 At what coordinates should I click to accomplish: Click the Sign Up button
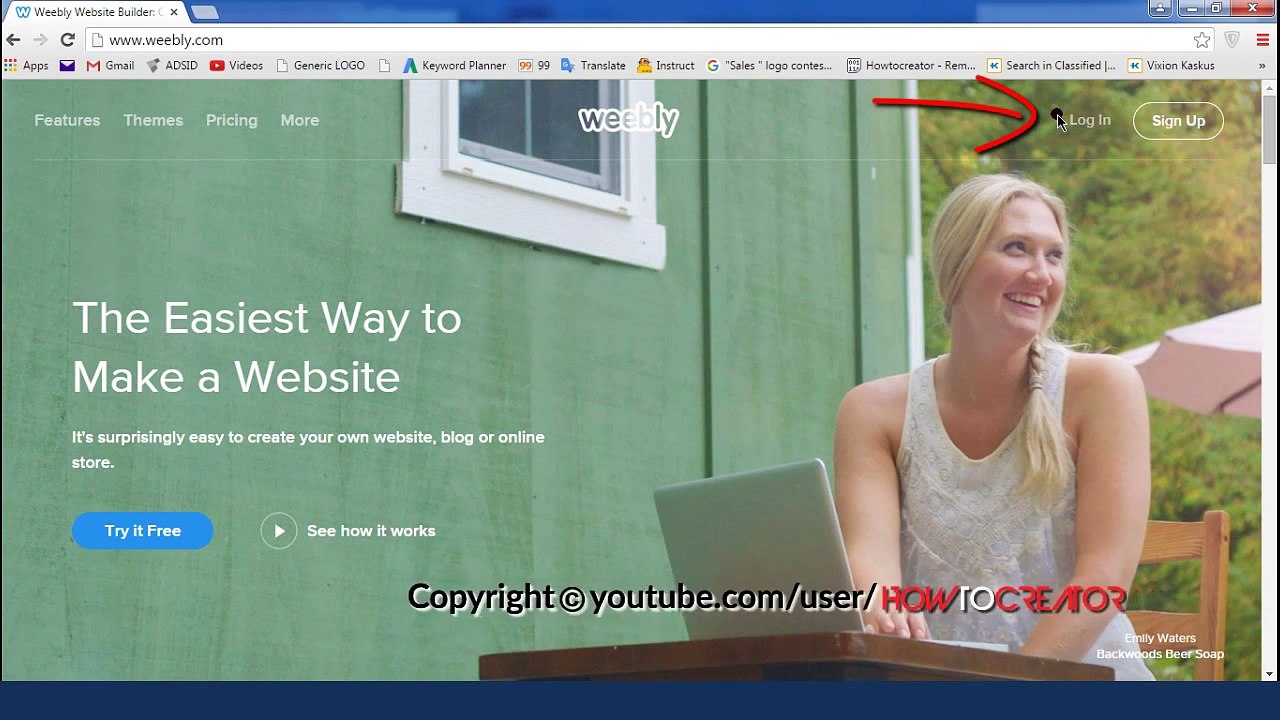coord(1178,120)
